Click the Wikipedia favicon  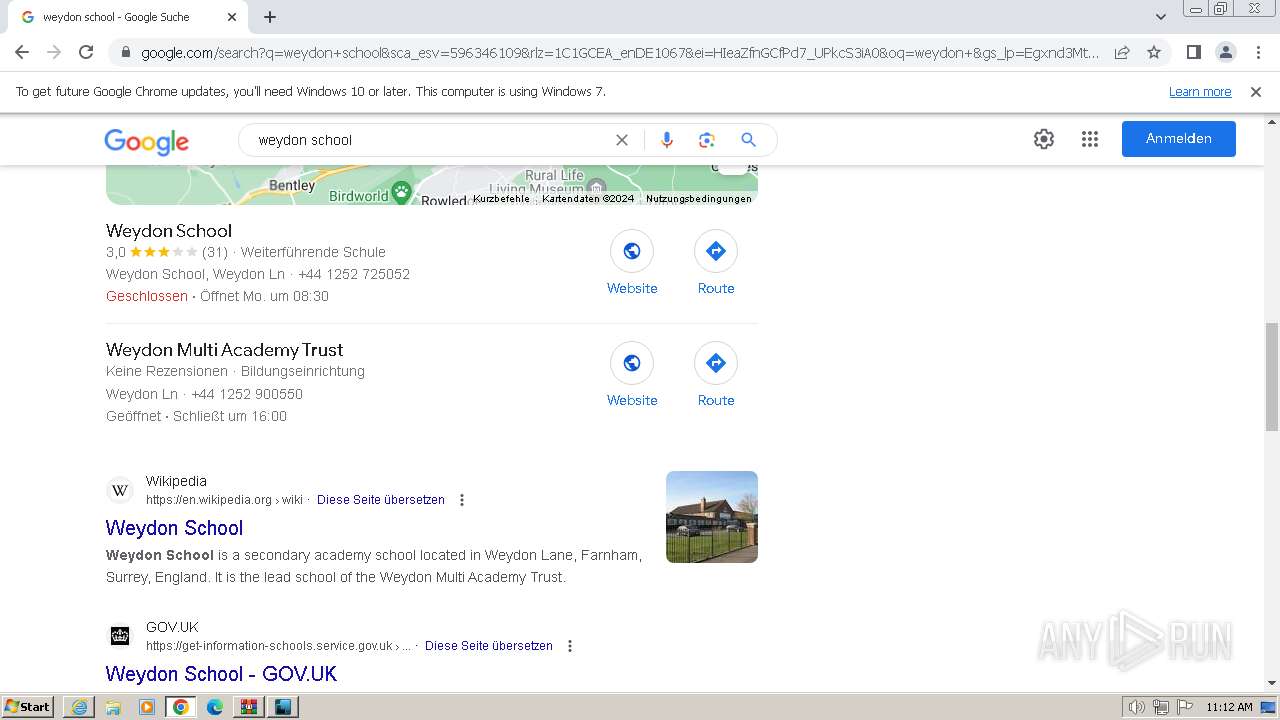click(120, 490)
